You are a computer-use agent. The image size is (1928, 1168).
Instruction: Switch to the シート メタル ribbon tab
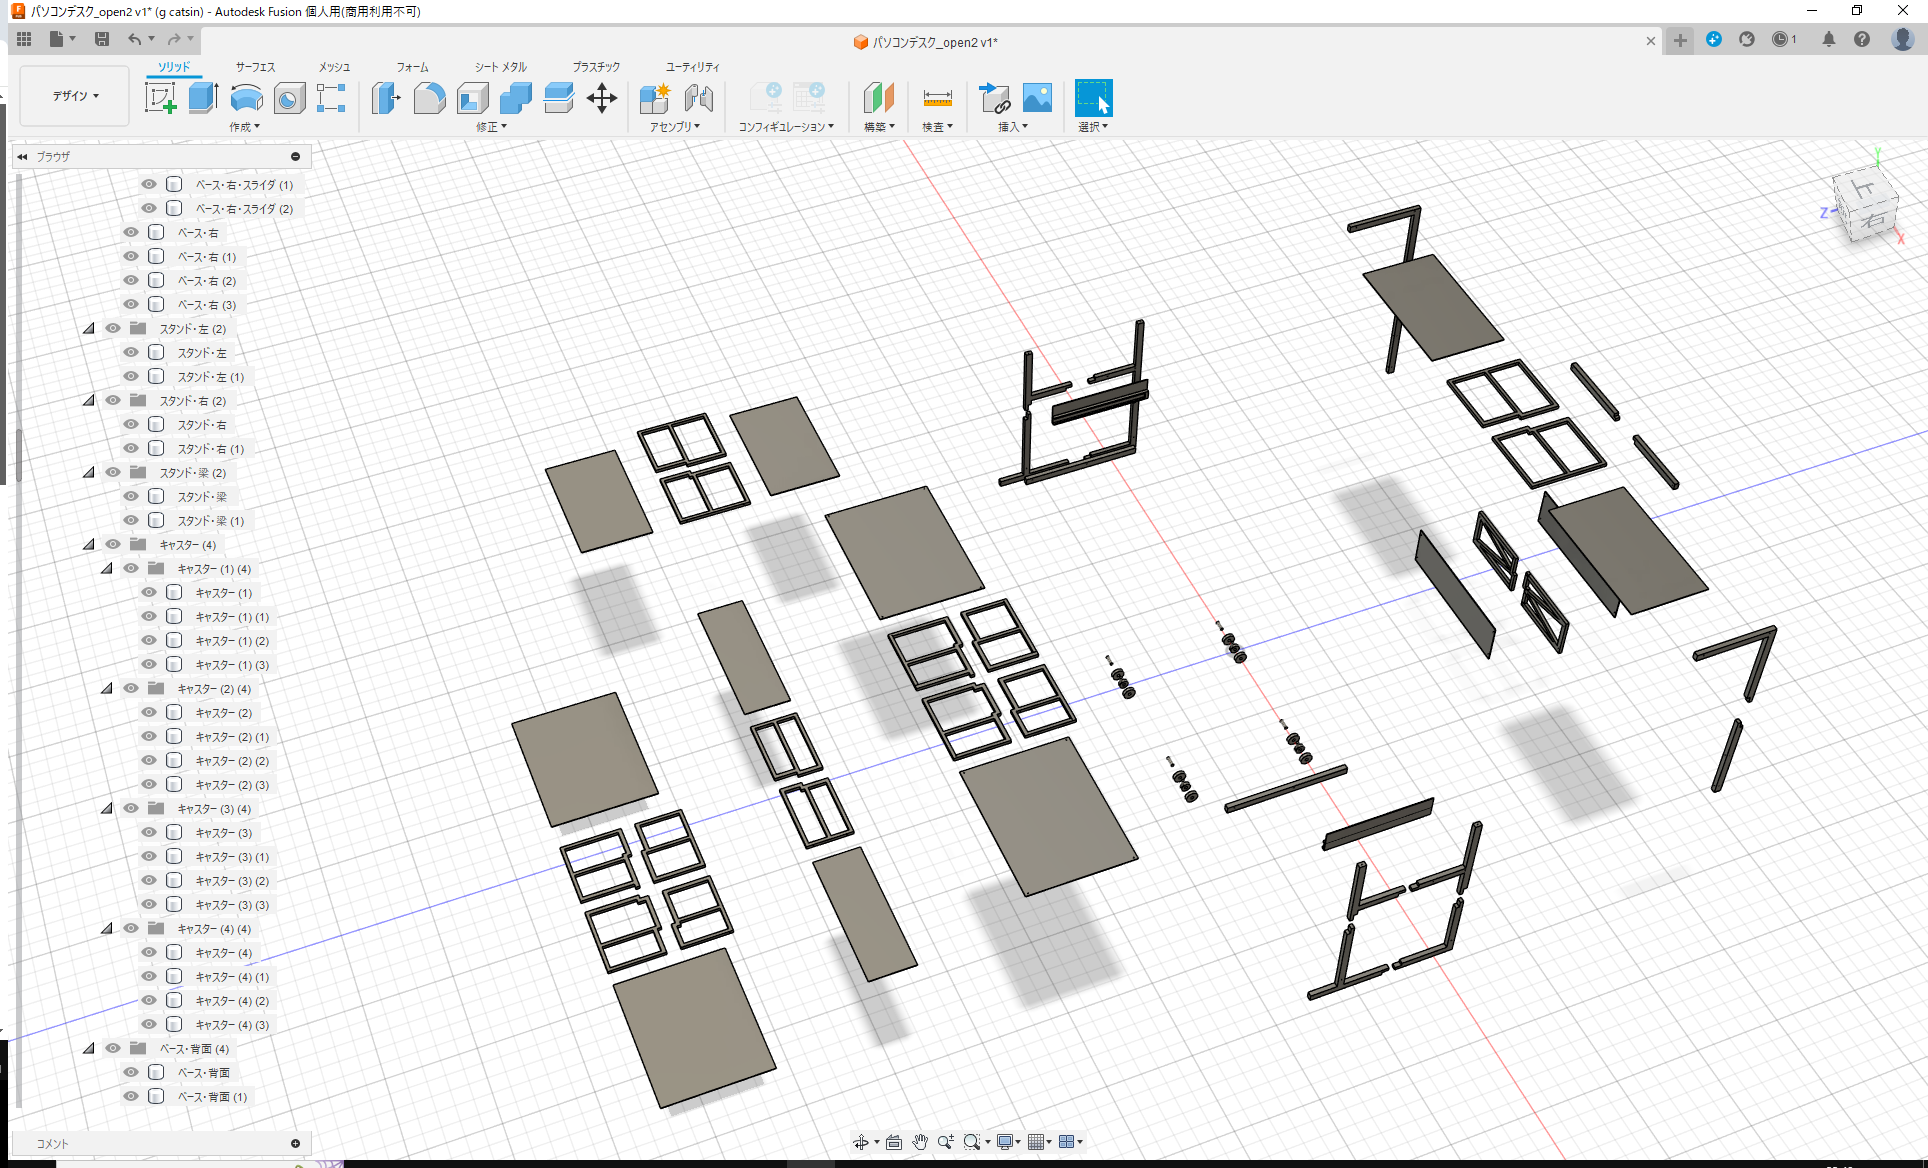[x=498, y=67]
